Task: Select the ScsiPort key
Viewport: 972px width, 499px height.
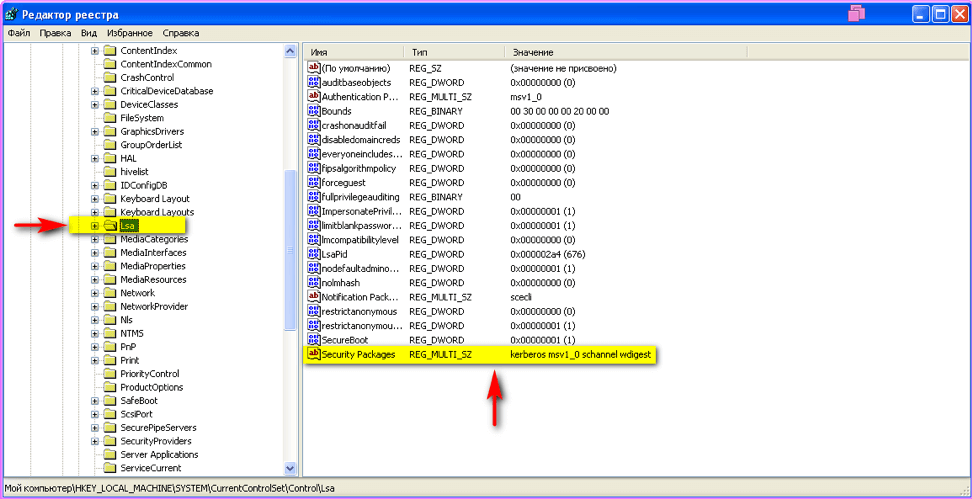Action: 136,414
